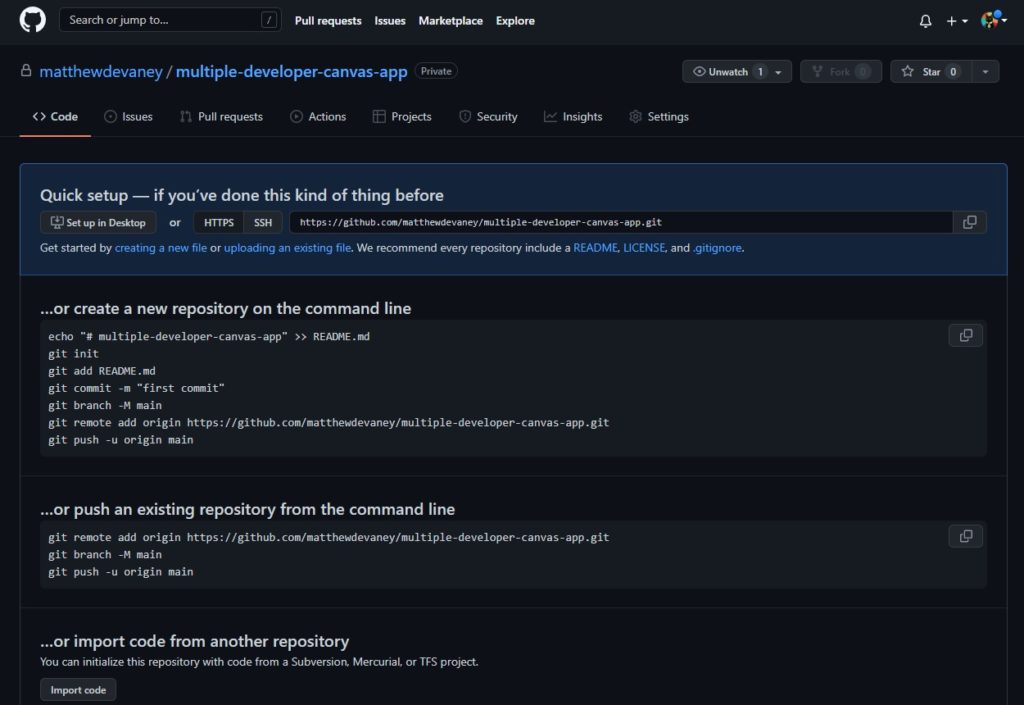This screenshot has height=705, width=1024.
Task: Click the Private badge label
Action: coord(436,71)
